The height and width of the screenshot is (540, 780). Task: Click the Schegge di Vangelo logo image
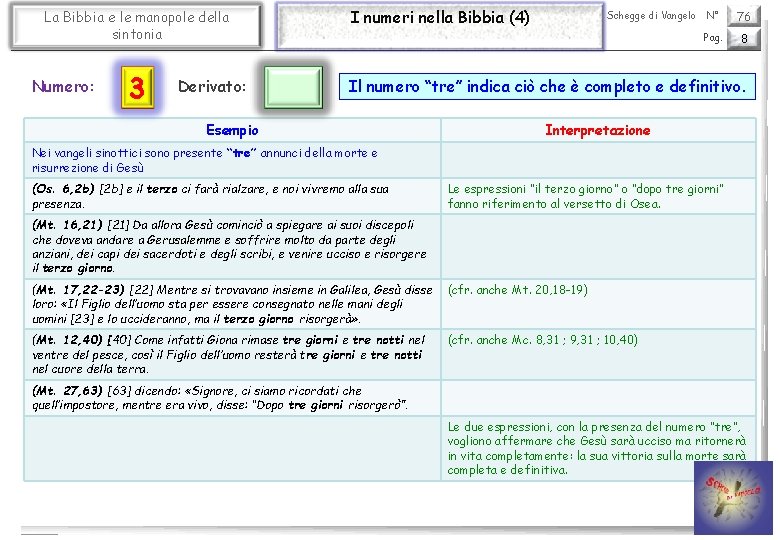733,498
